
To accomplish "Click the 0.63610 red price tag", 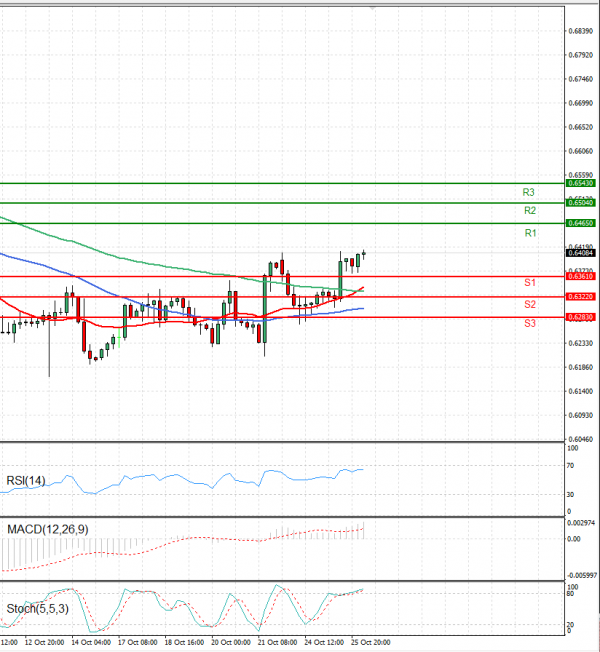I will point(581,276).
